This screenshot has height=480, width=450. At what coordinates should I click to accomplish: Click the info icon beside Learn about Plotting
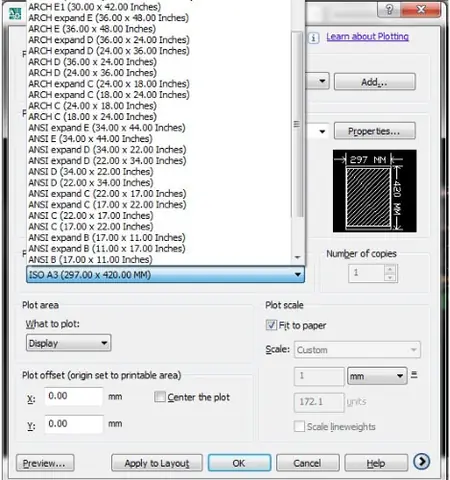pyautogui.click(x=313, y=38)
